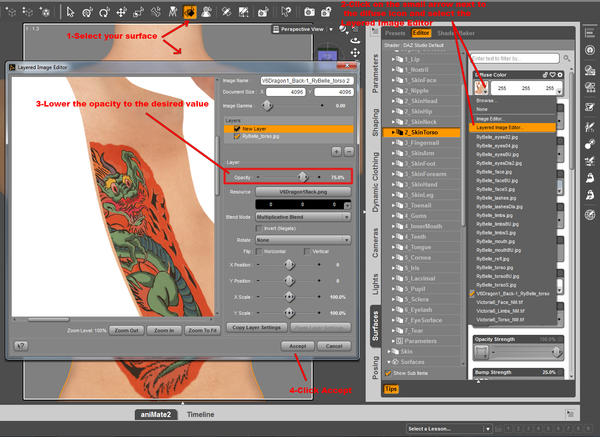
Task: Check the Flip Vertical checkbox
Action: [307, 251]
